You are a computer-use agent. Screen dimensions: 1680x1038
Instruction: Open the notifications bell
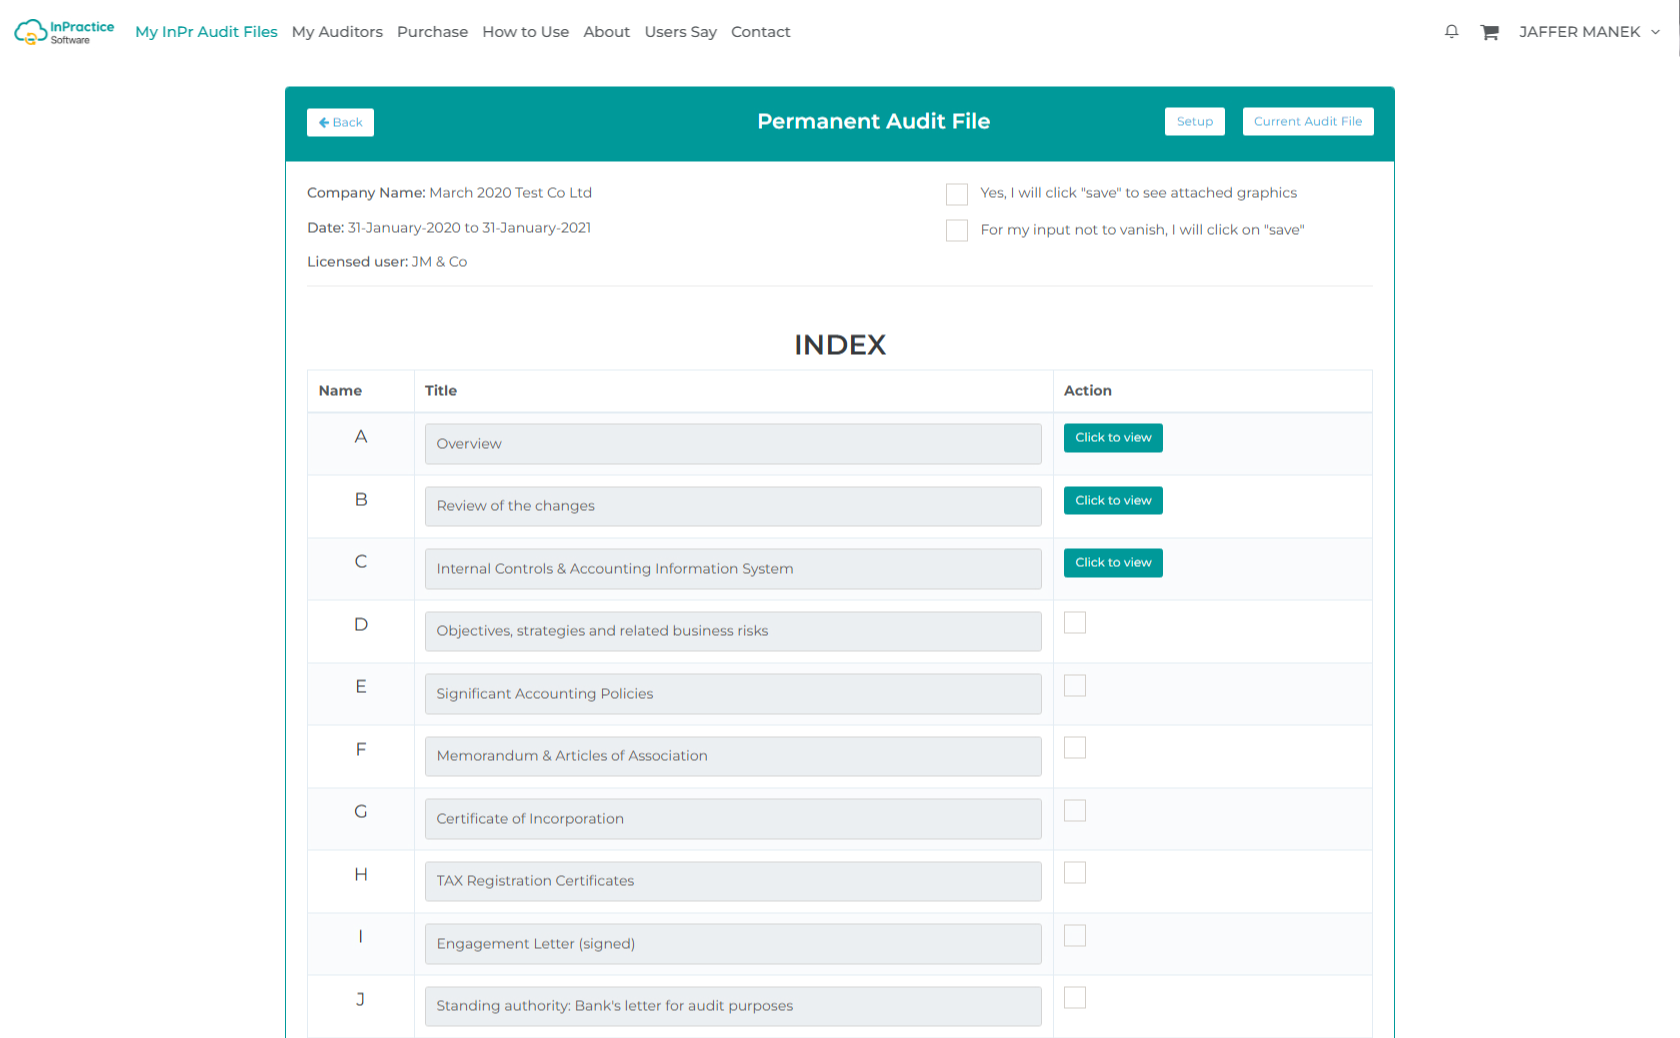pos(1451,32)
